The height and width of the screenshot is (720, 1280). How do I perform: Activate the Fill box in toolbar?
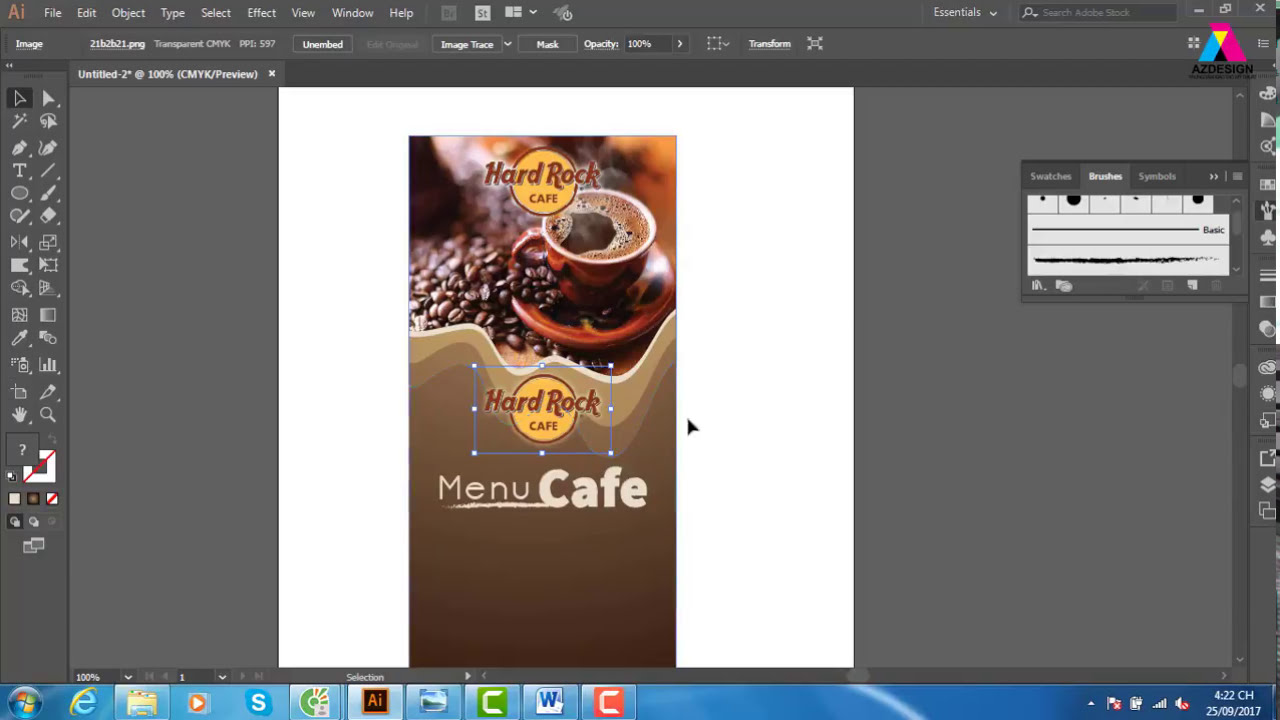(x=23, y=451)
